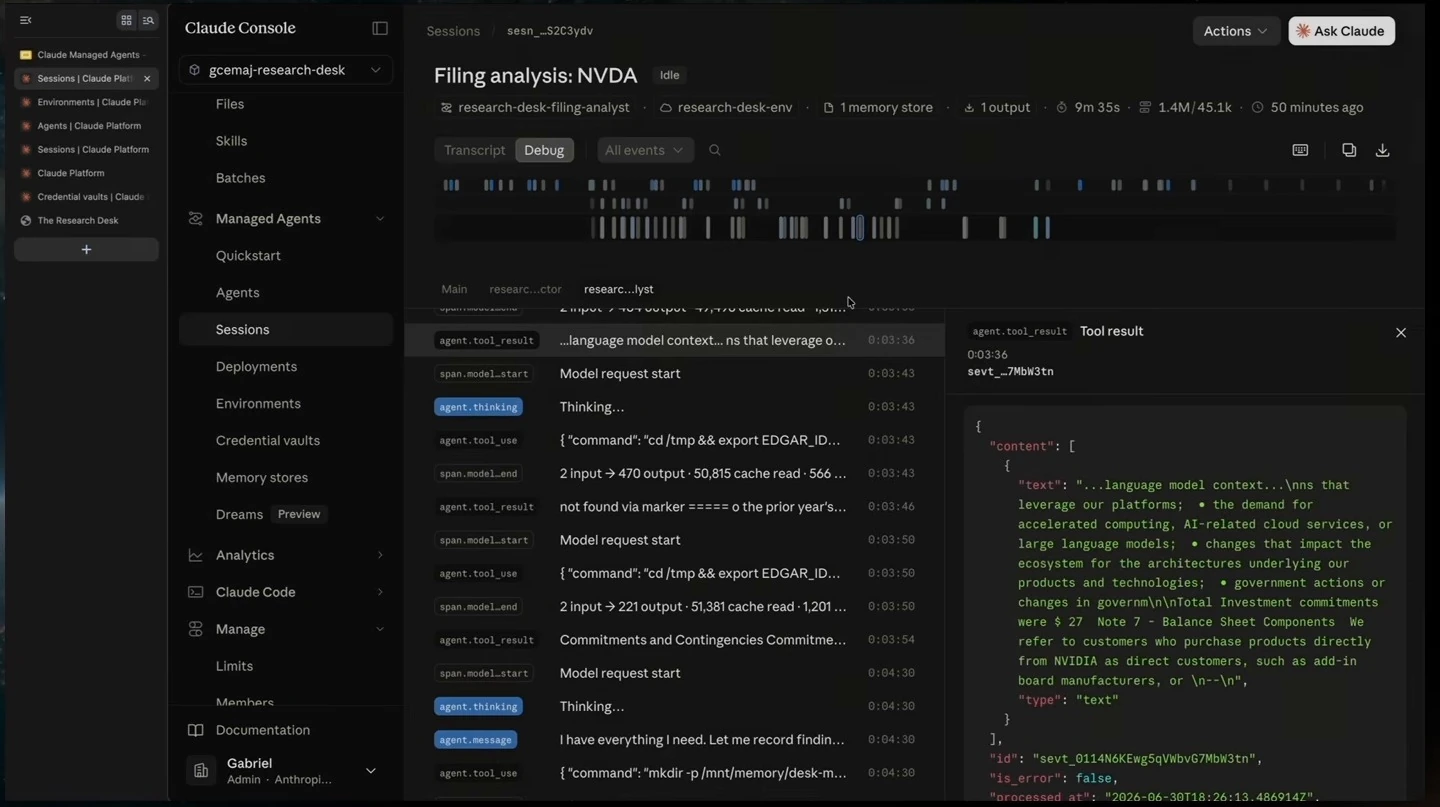The image size is (1440, 807).
Task: Open the Environments browser tab
Action: pos(86,102)
